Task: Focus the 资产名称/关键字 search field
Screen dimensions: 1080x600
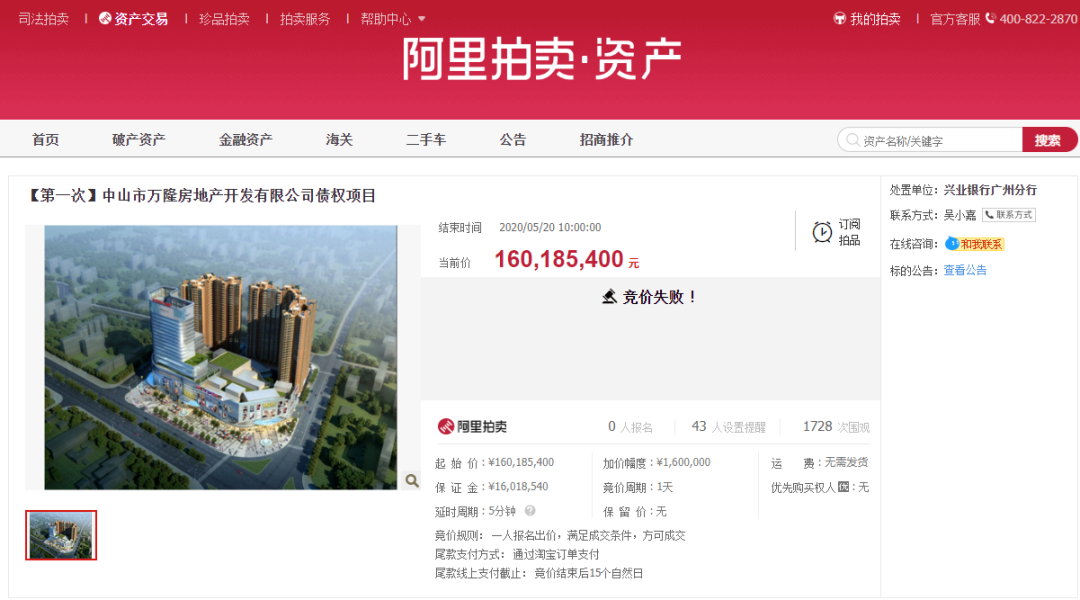Action: (930, 140)
